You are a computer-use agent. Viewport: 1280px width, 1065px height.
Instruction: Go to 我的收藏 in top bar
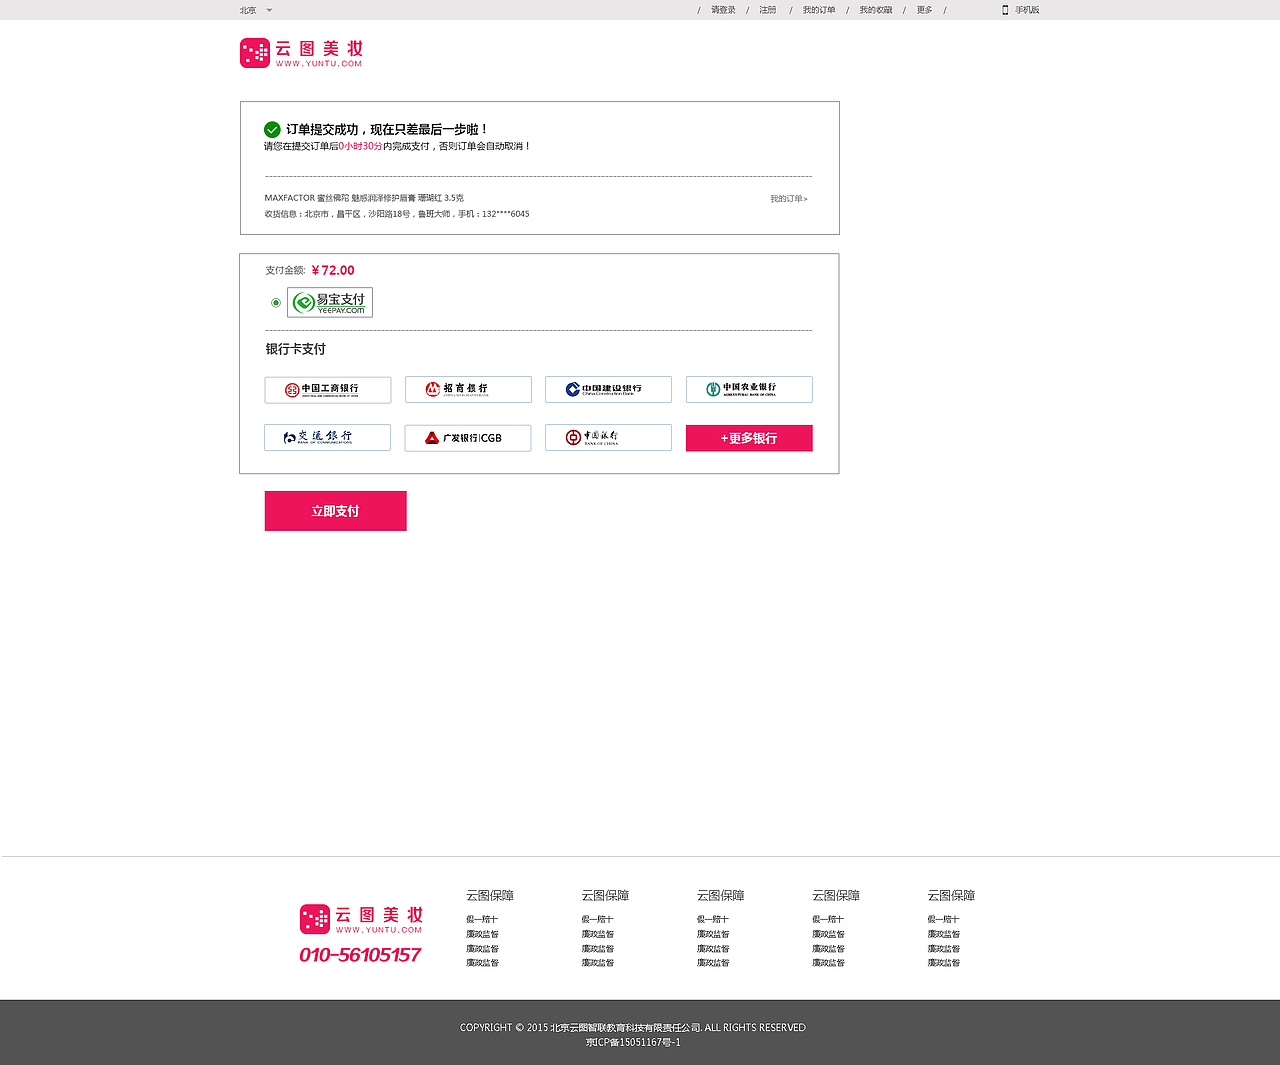tap(876, 10)
